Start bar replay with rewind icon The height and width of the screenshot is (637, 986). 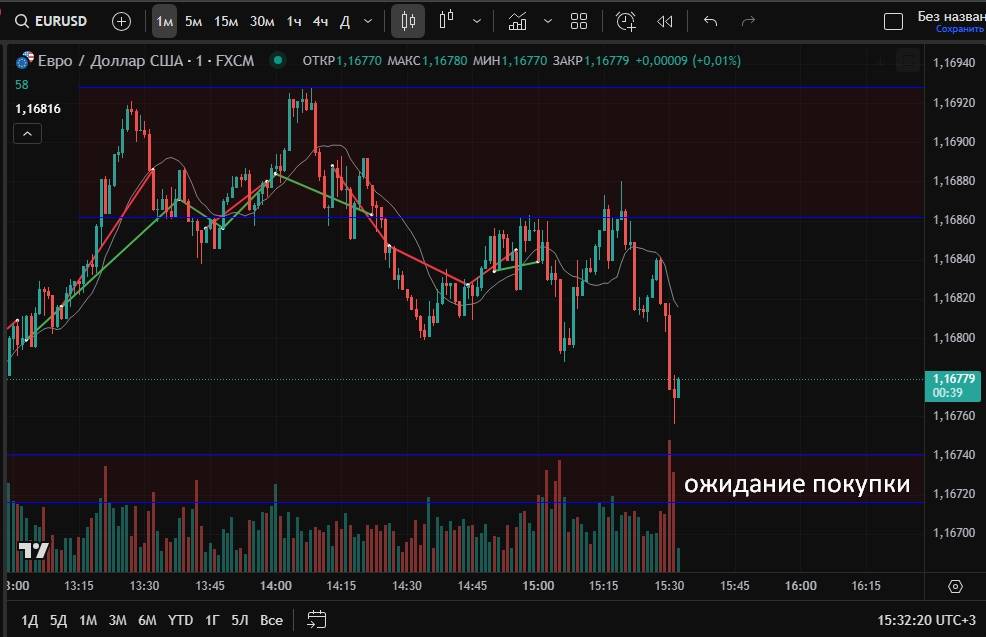(x=665, y=21)
